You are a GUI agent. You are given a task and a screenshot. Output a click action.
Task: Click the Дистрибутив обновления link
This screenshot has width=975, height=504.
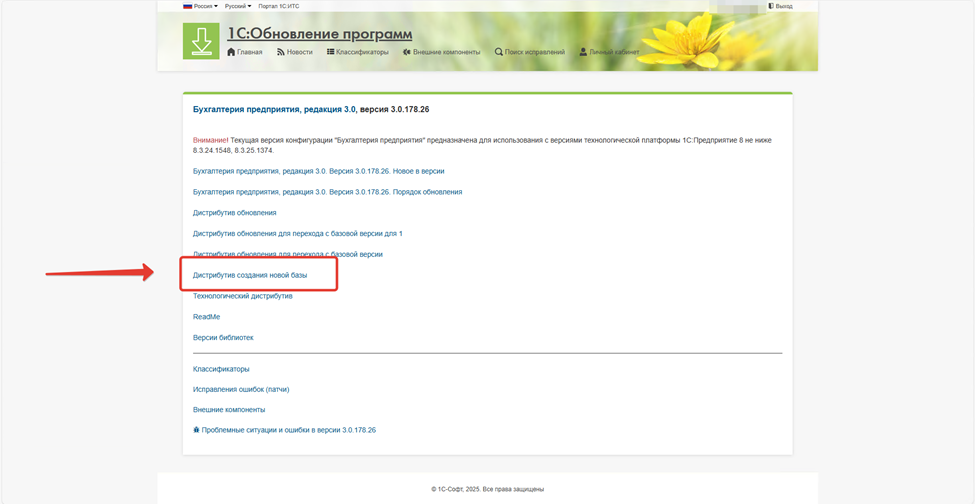pos(235,213)
